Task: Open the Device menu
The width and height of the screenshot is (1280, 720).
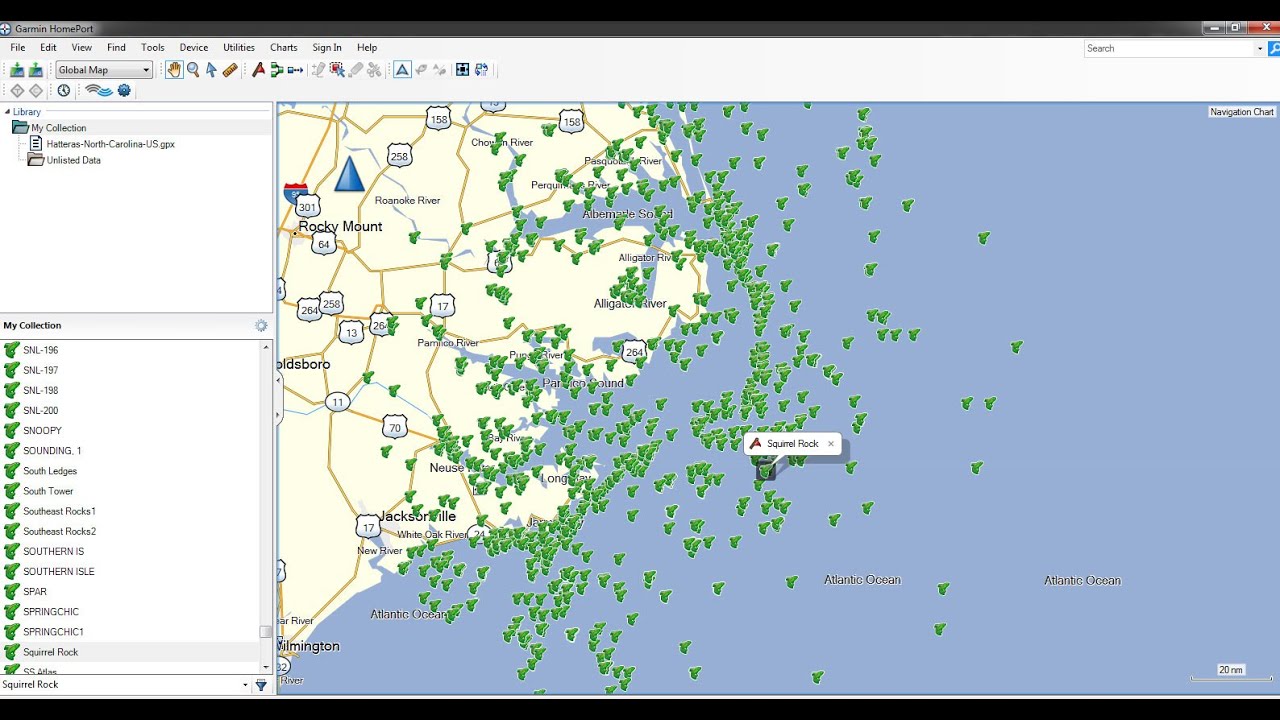Action: pos(194,47)
